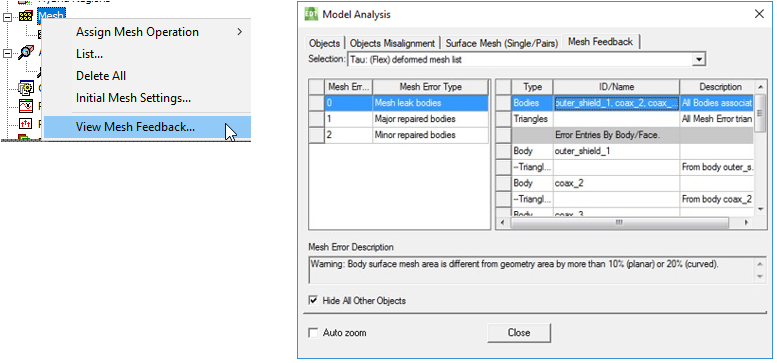Click the details table horizontal scrollbar thumb

(619, 223)
